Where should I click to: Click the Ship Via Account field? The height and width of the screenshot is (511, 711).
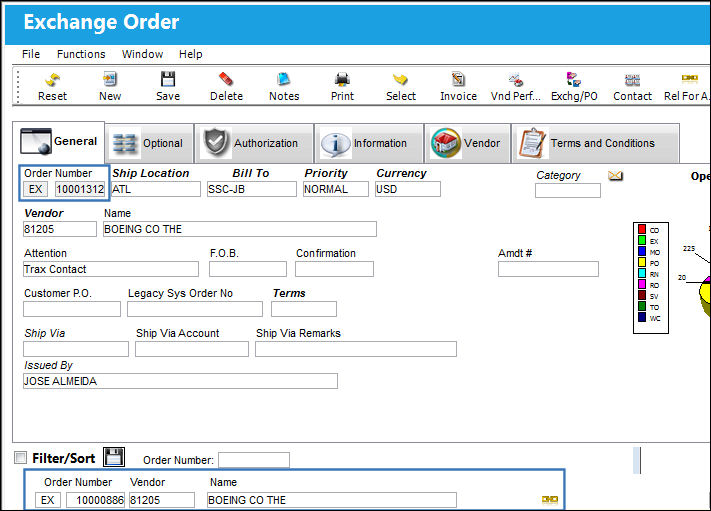[x=192, y=349]
